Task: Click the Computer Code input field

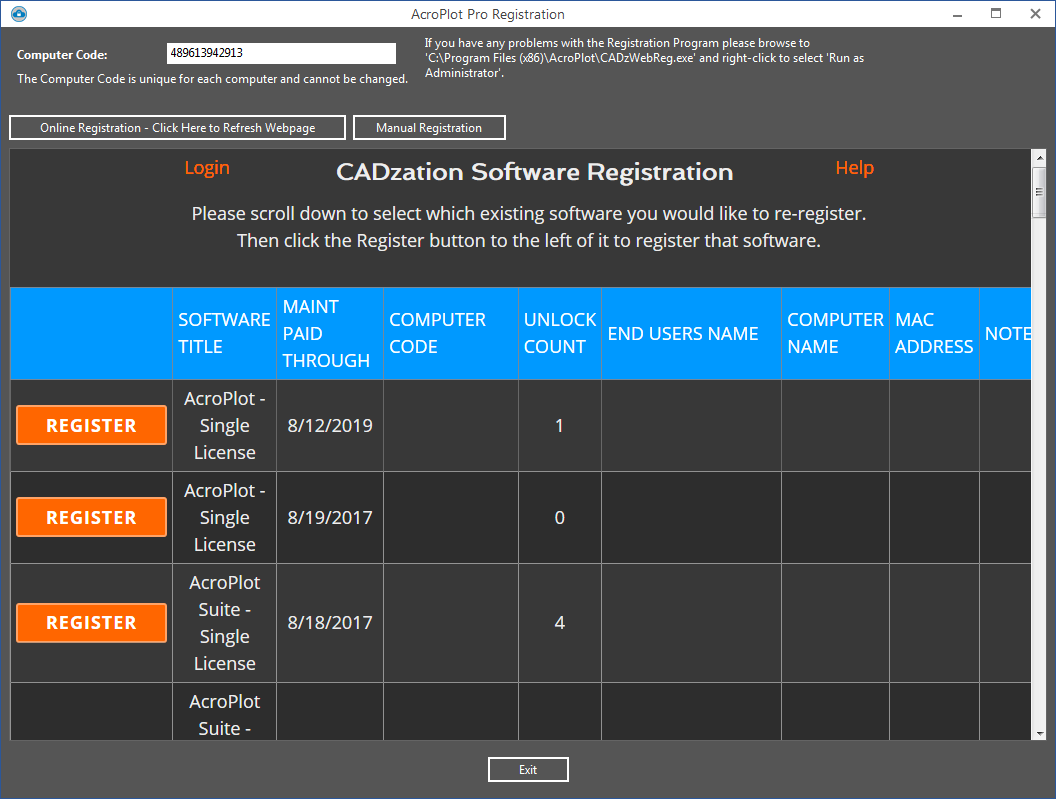Action: click(x=282, y=53)
